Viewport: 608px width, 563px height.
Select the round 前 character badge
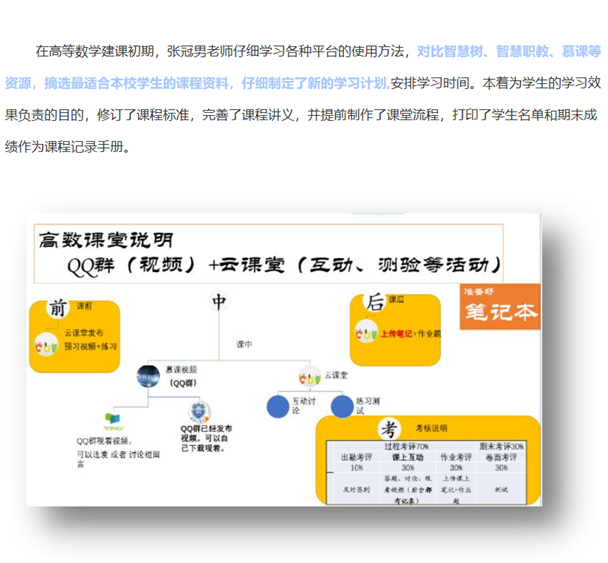(x=58, y=308)
